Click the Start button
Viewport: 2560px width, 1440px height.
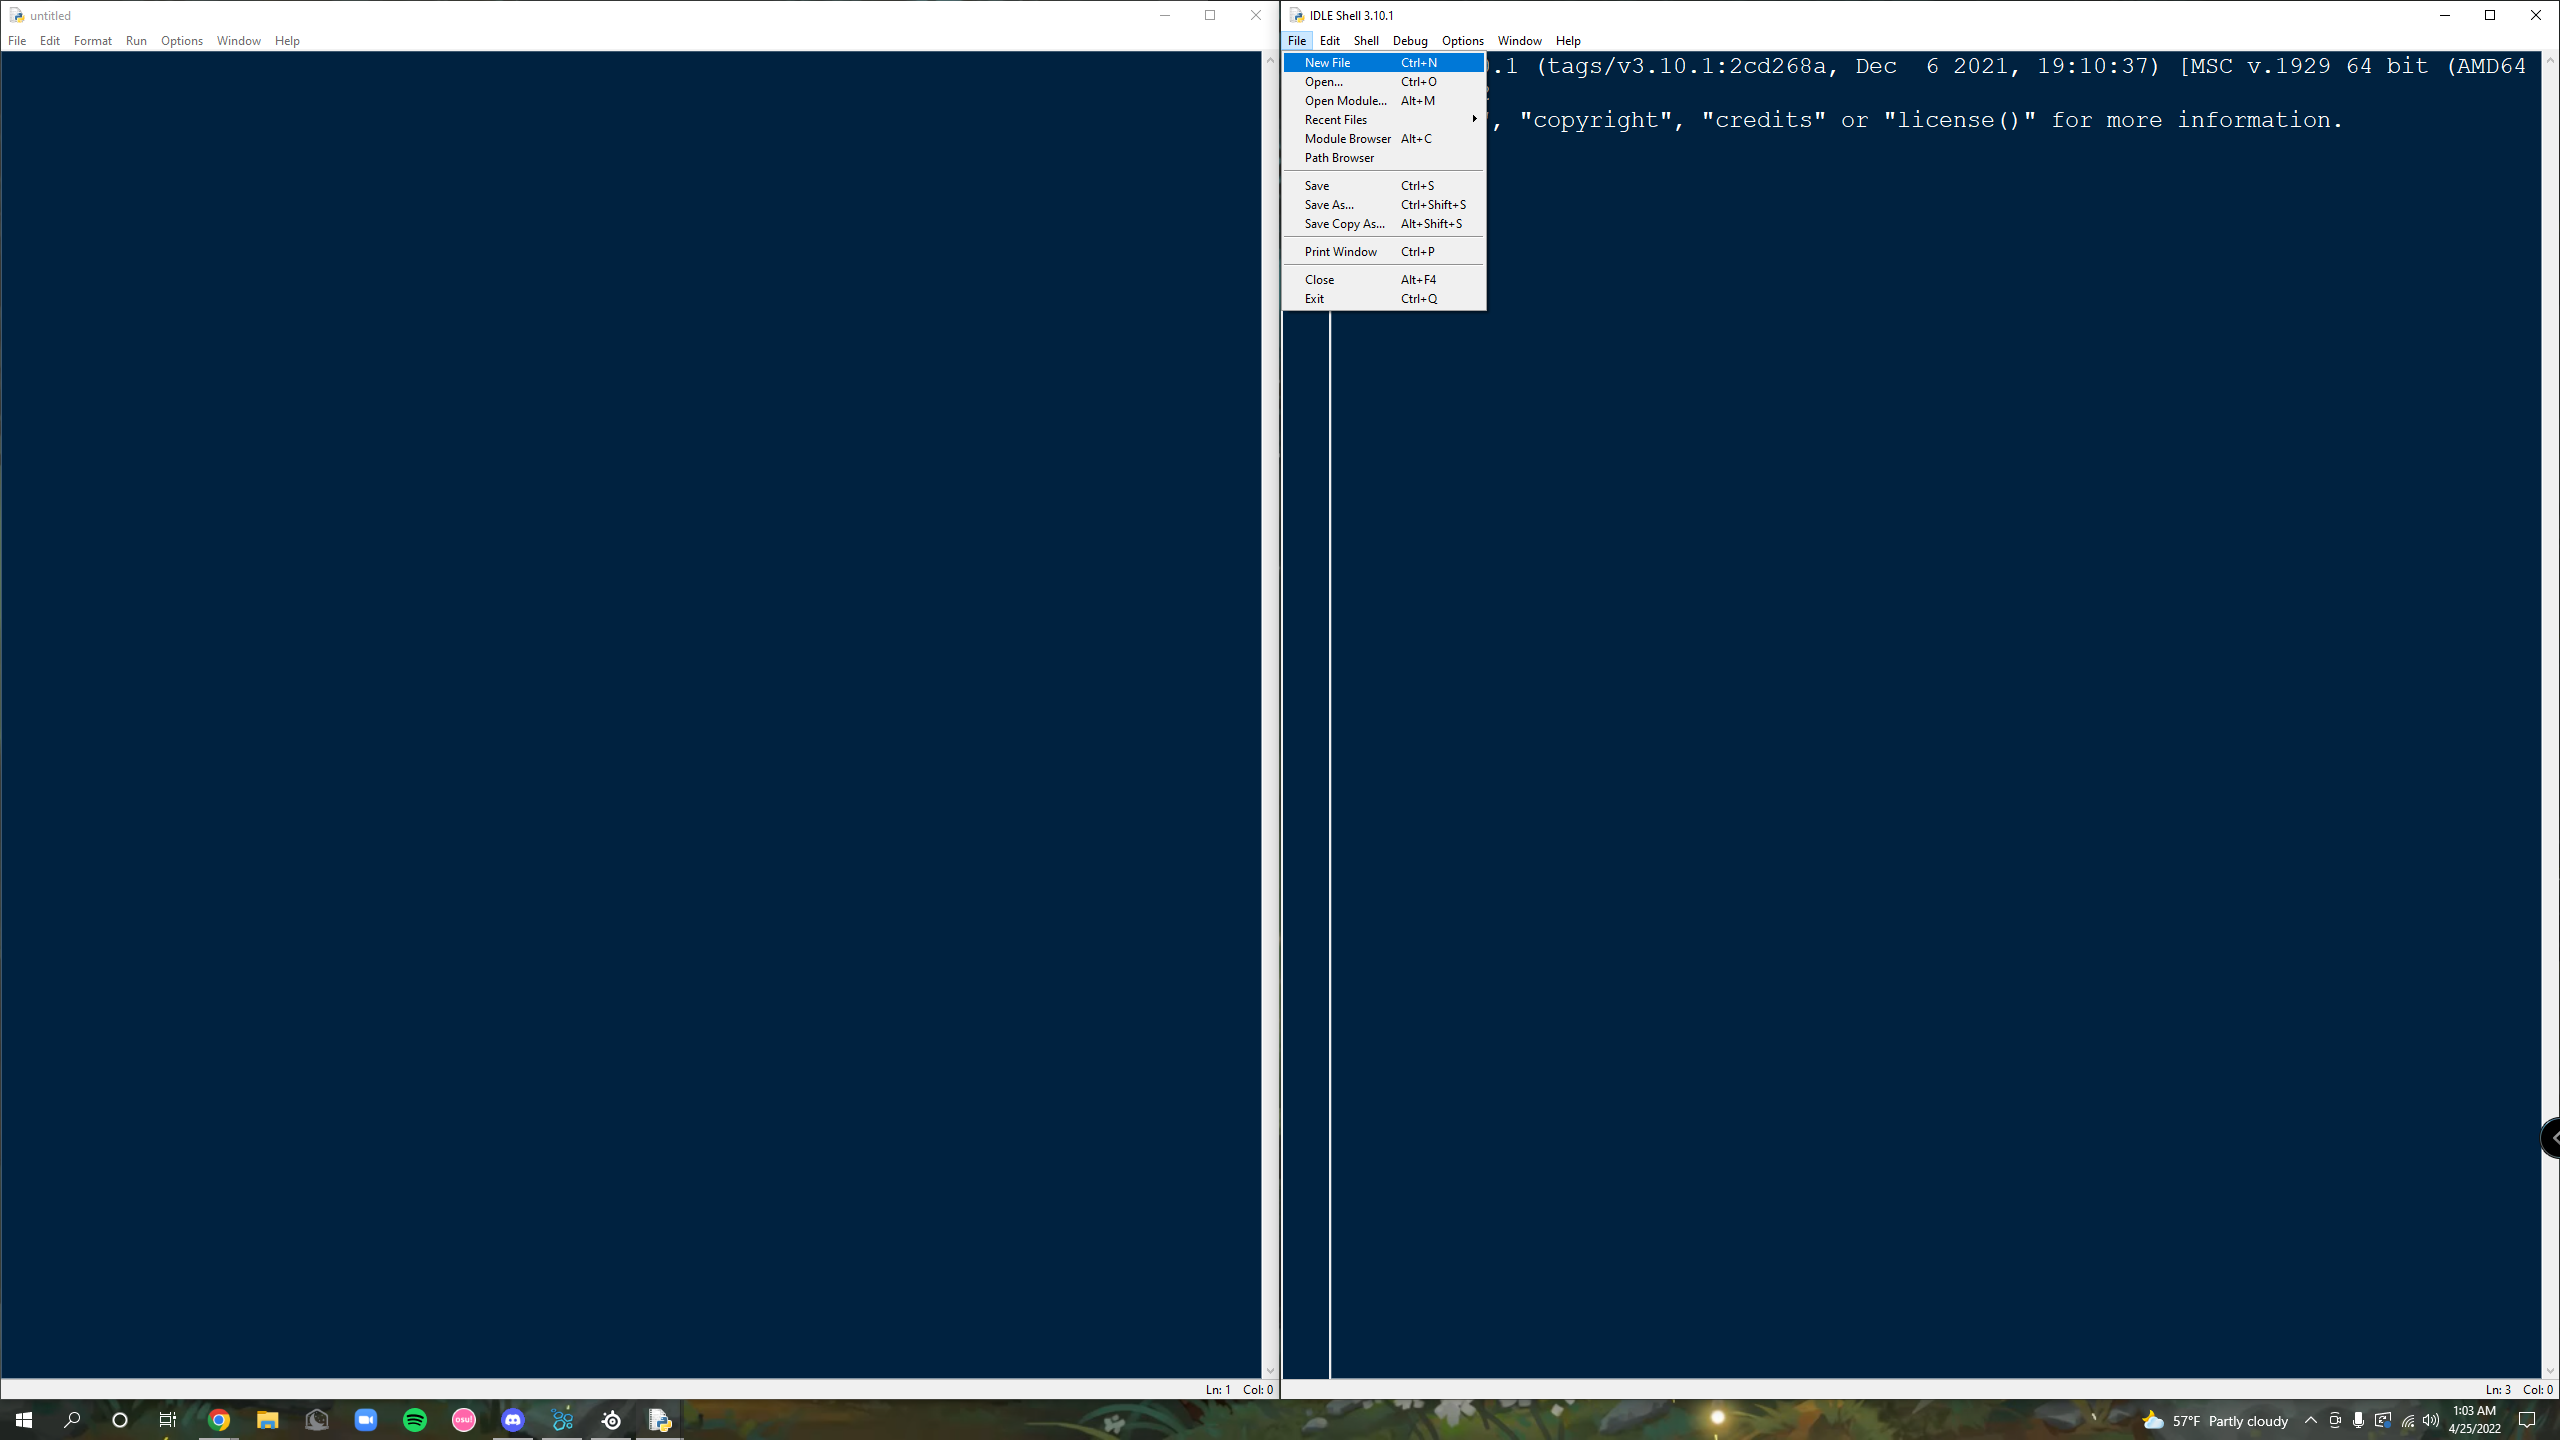pyautogui.click(x=23, y=1419)
